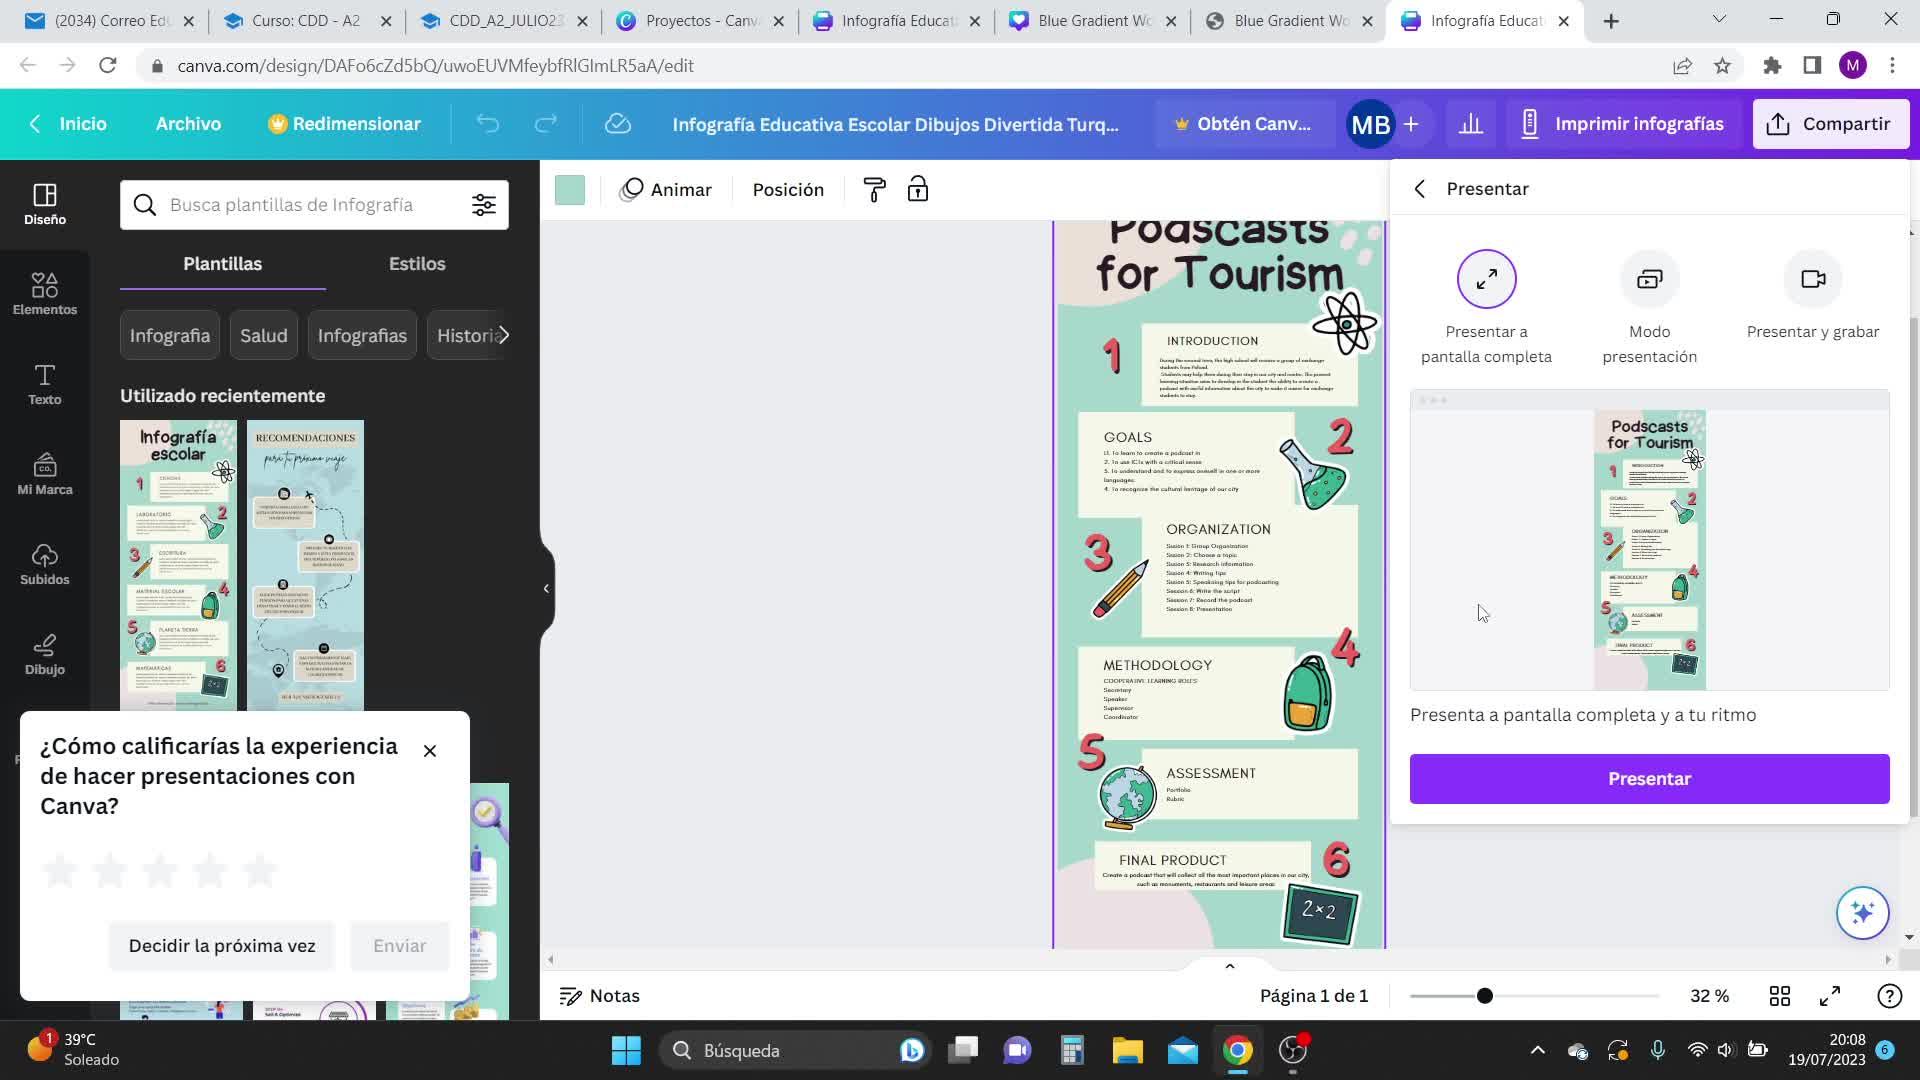Open template search filter options

[x=483, y=205]
